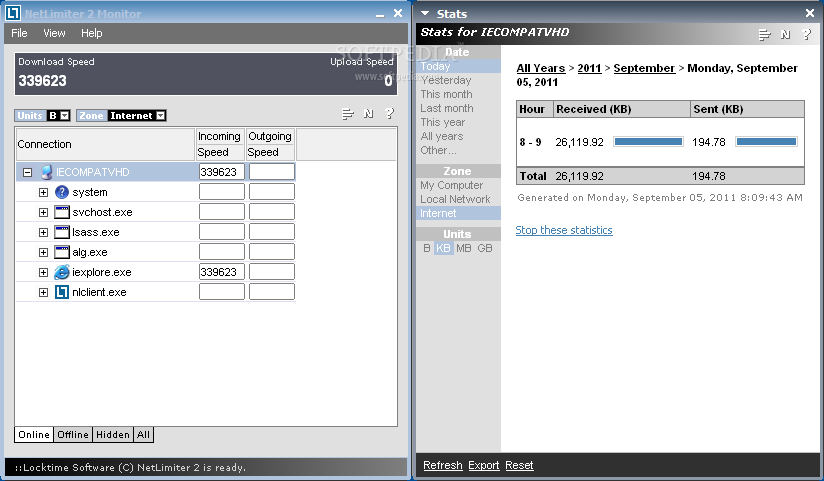Viewport: 824px width, 481px height.
Task: Switch to the Offline tab
Action: point(73,435)
